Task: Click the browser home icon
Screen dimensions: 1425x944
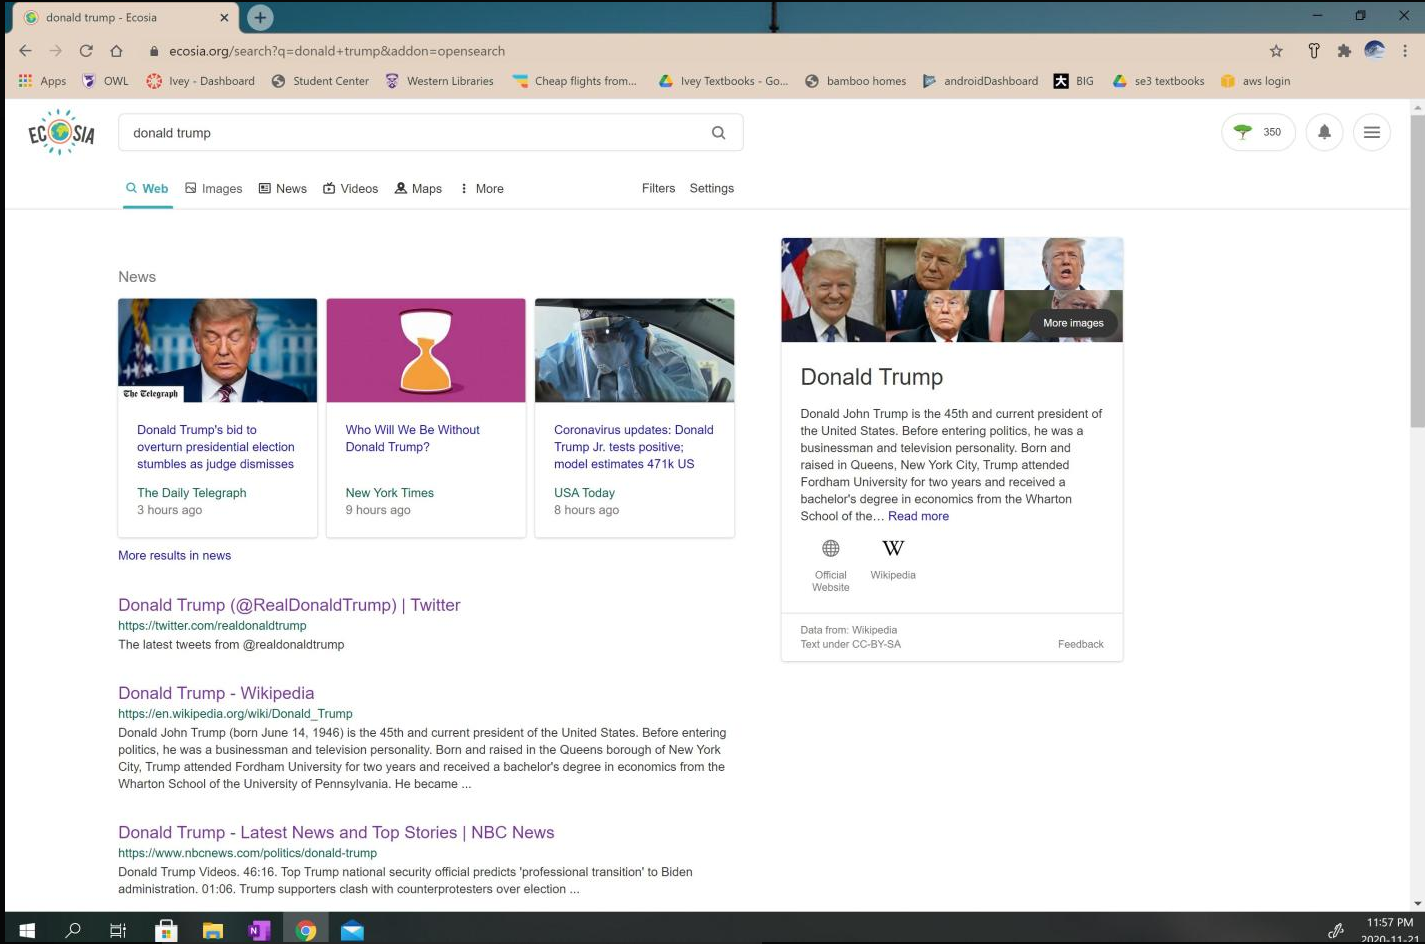Action: point(116,51)
